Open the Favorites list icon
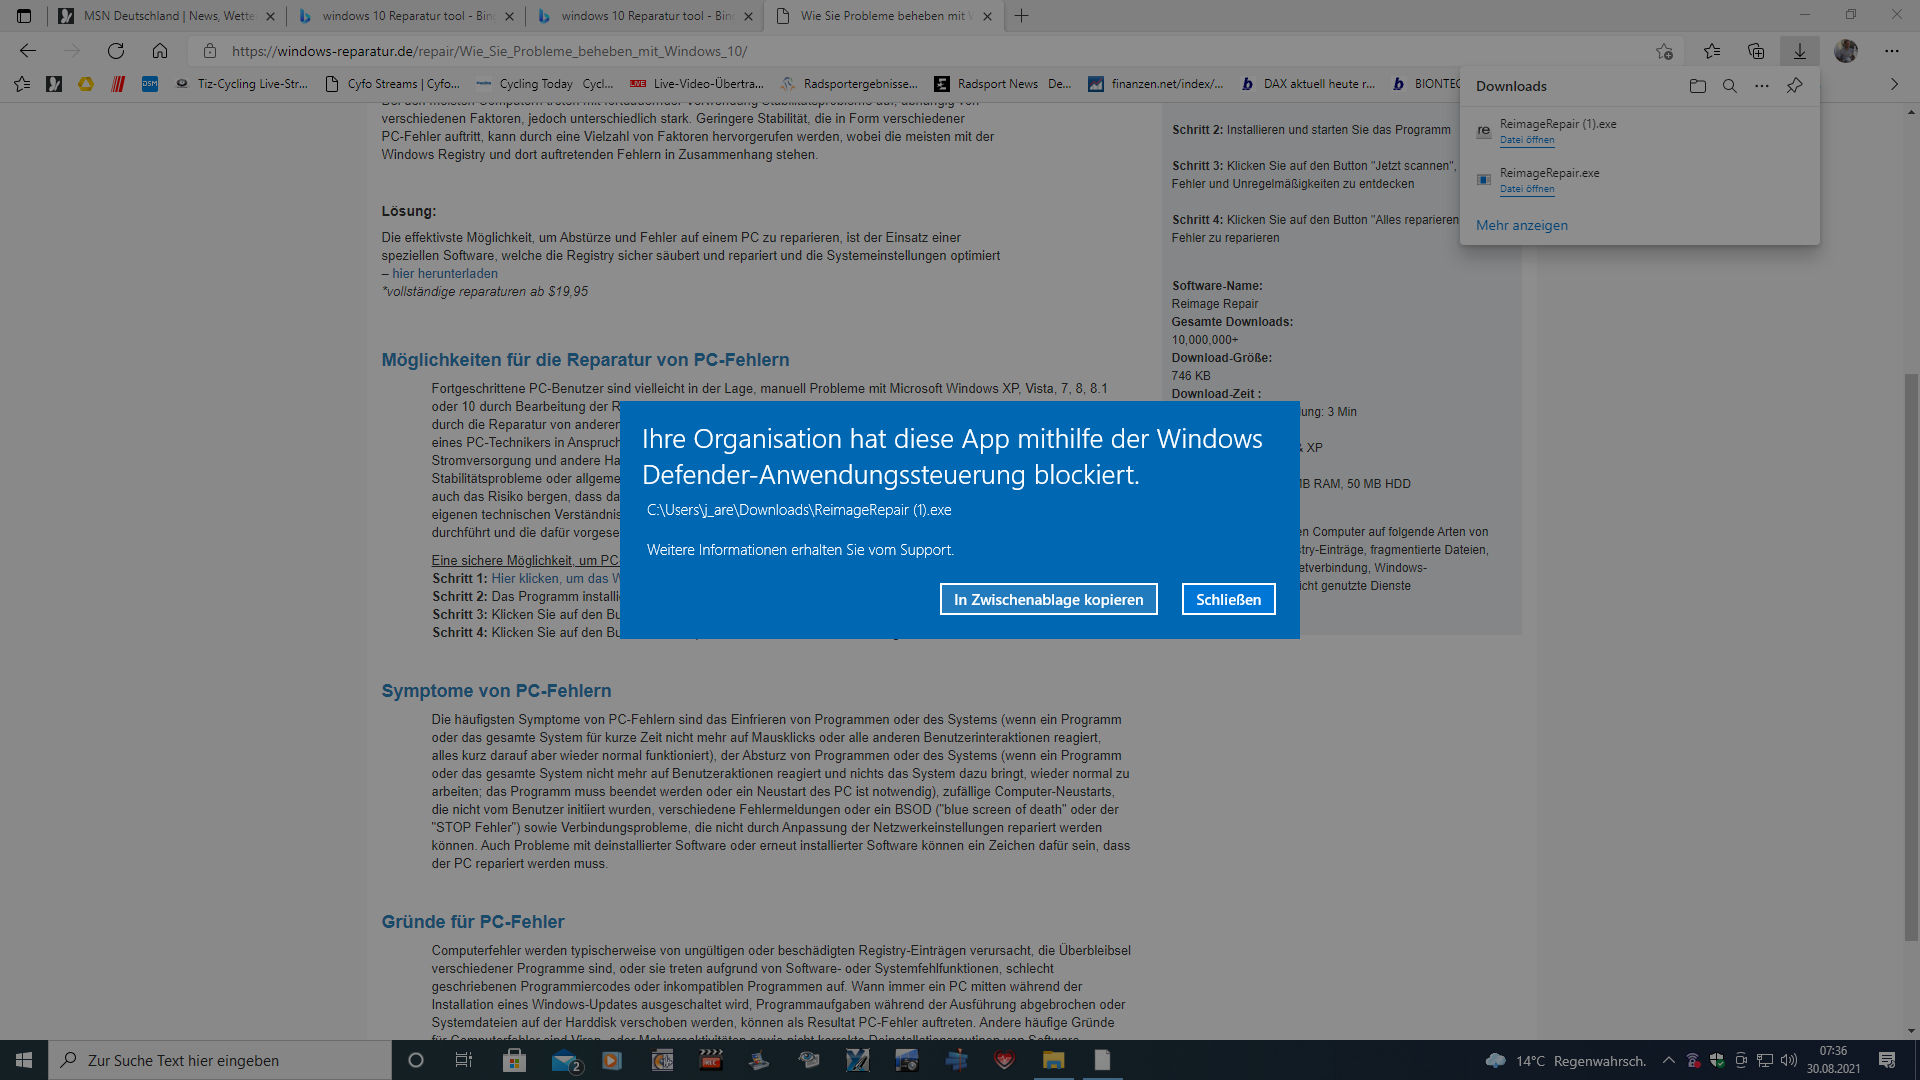 [x=1712, y=51]
